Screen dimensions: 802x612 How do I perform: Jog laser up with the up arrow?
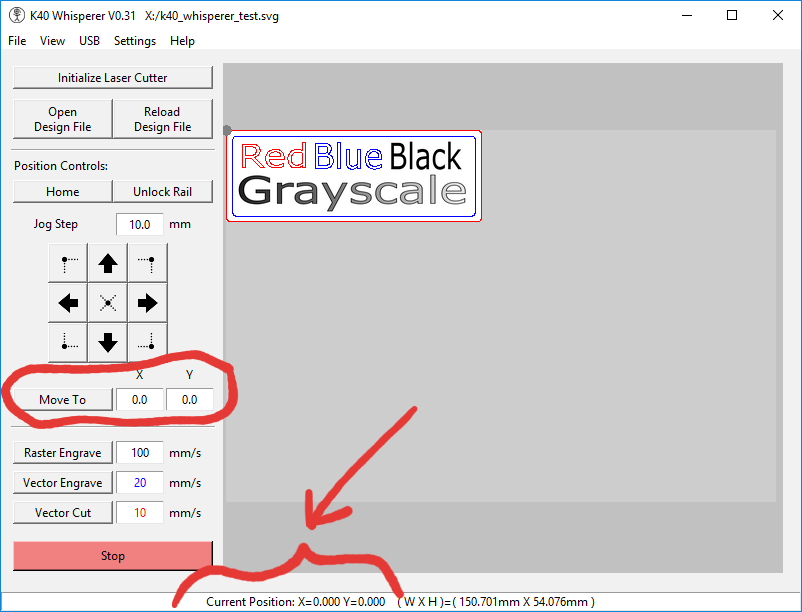[x=107, y=263]
